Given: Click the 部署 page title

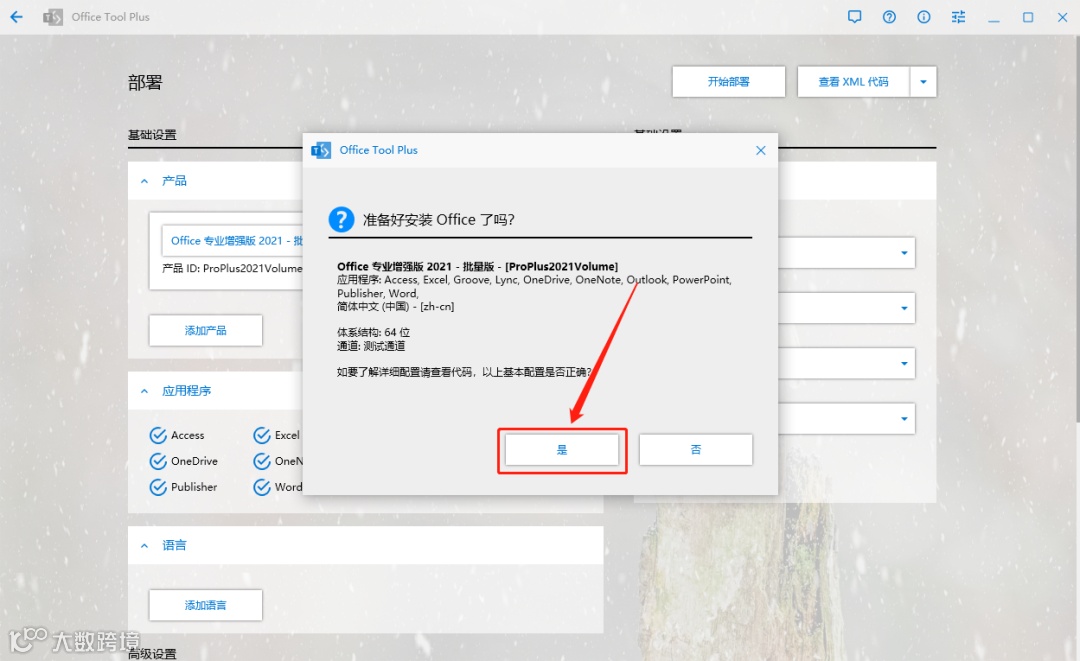Looking at the screenshot, I should pyautogui.click(x=145, y=83).
